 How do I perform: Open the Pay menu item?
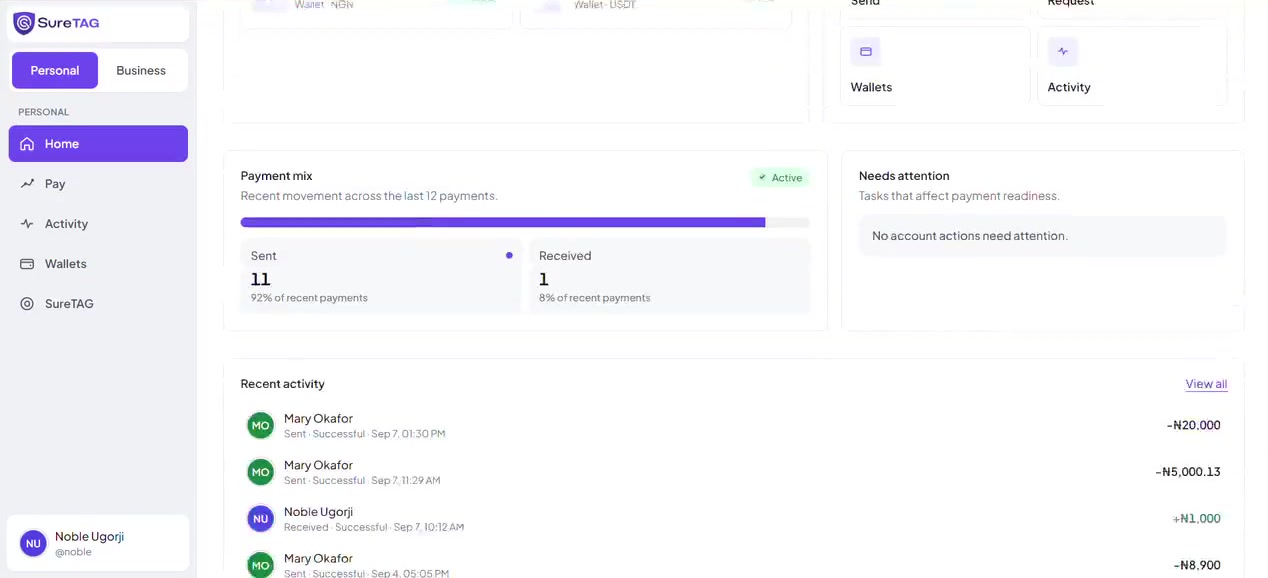click(98, 184)
